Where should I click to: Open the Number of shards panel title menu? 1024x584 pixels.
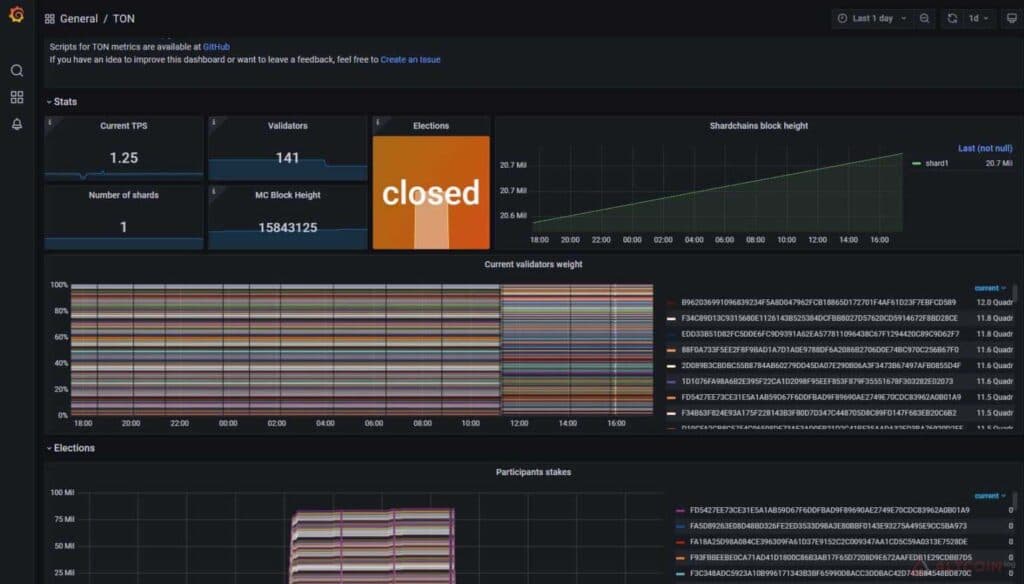(x=123, y=195)
